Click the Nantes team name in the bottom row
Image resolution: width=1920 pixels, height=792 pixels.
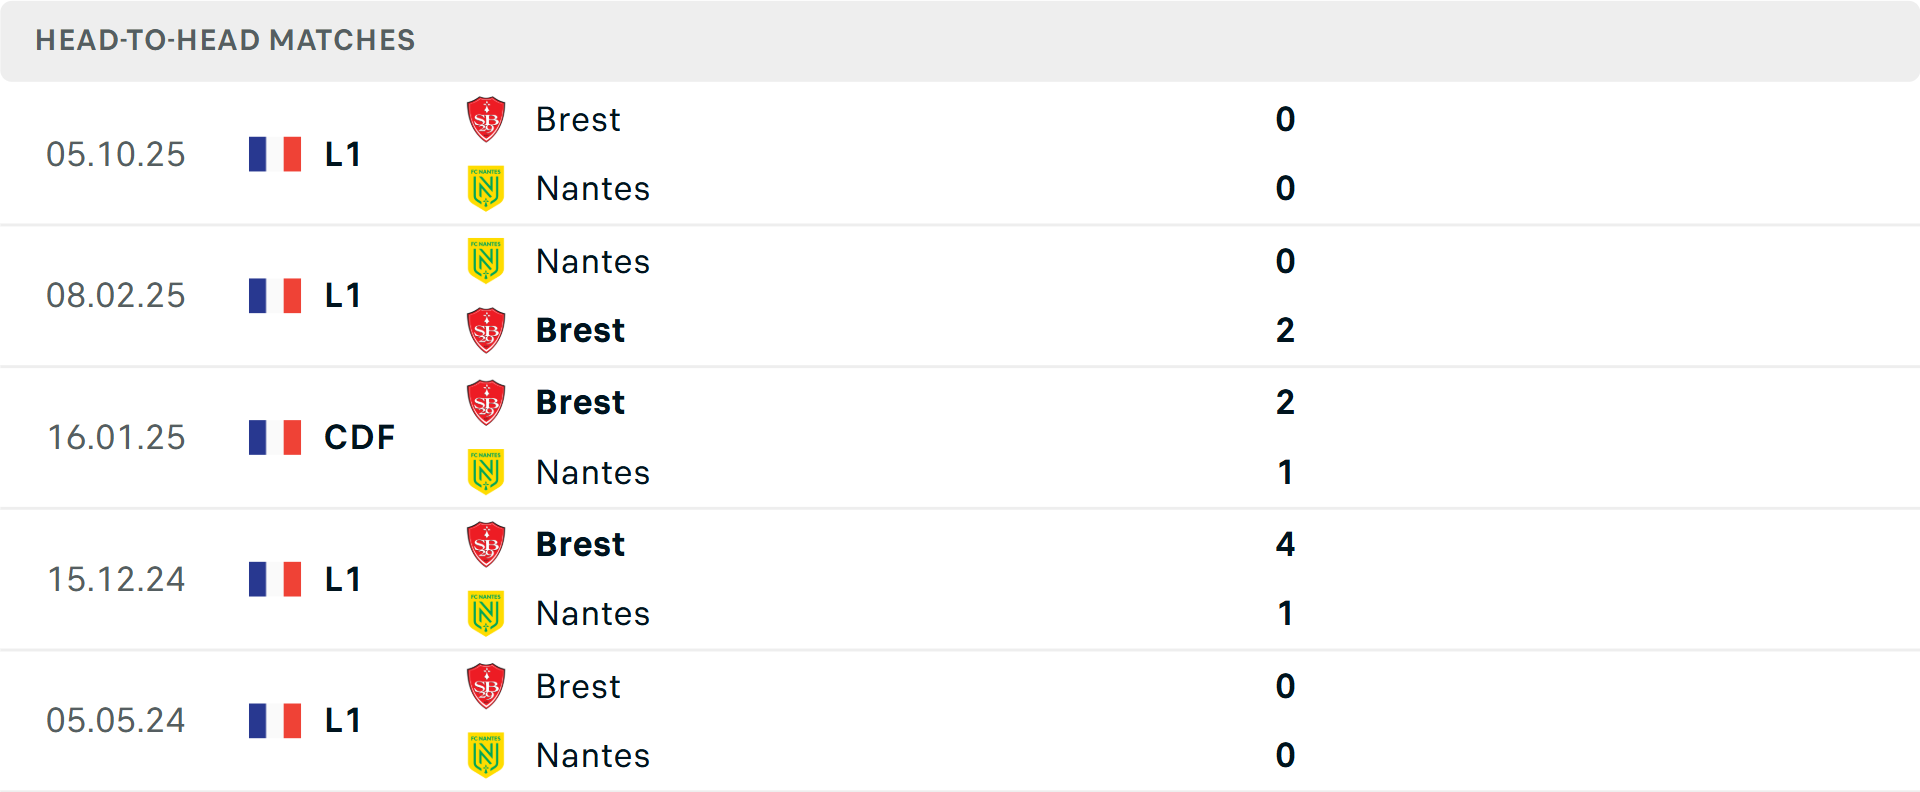593,755
